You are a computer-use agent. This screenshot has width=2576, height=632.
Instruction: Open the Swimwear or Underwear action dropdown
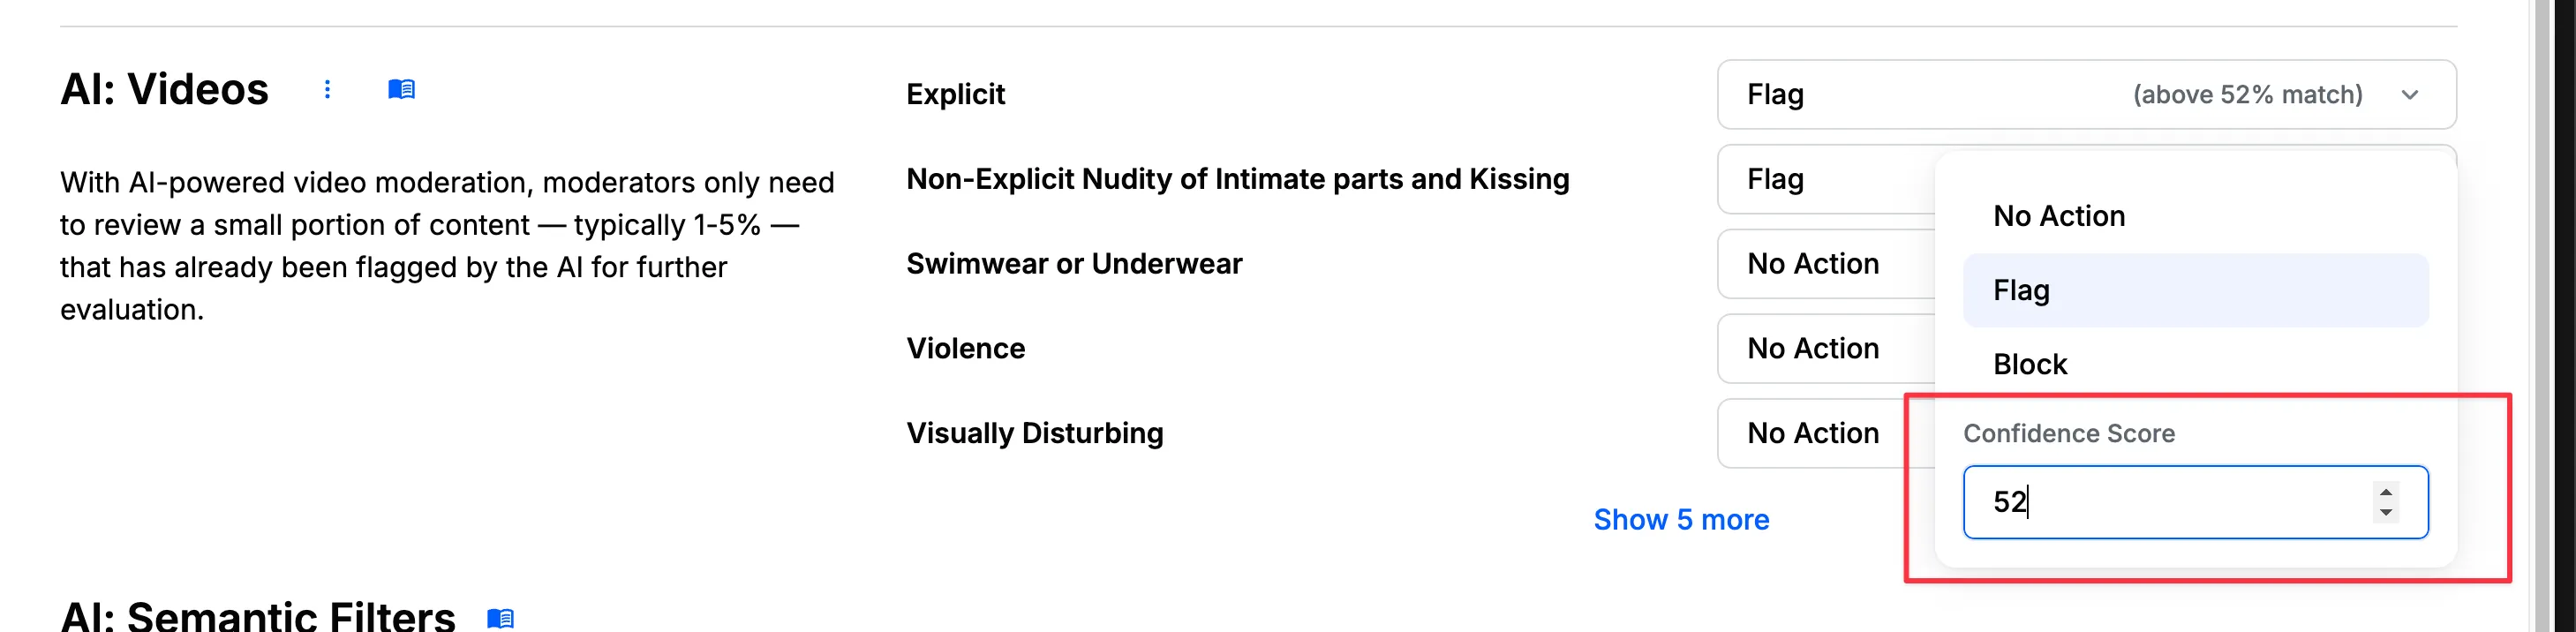pyautogui.click(x=1825, y=264)
